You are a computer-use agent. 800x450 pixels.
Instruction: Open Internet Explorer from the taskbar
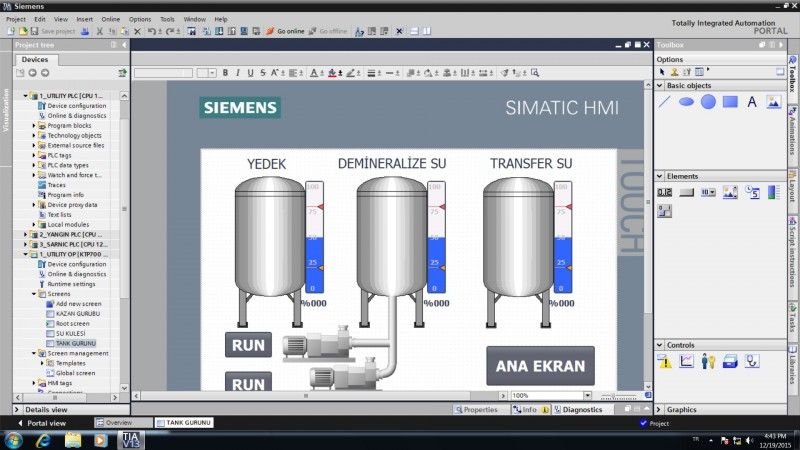tap(43, 440)
